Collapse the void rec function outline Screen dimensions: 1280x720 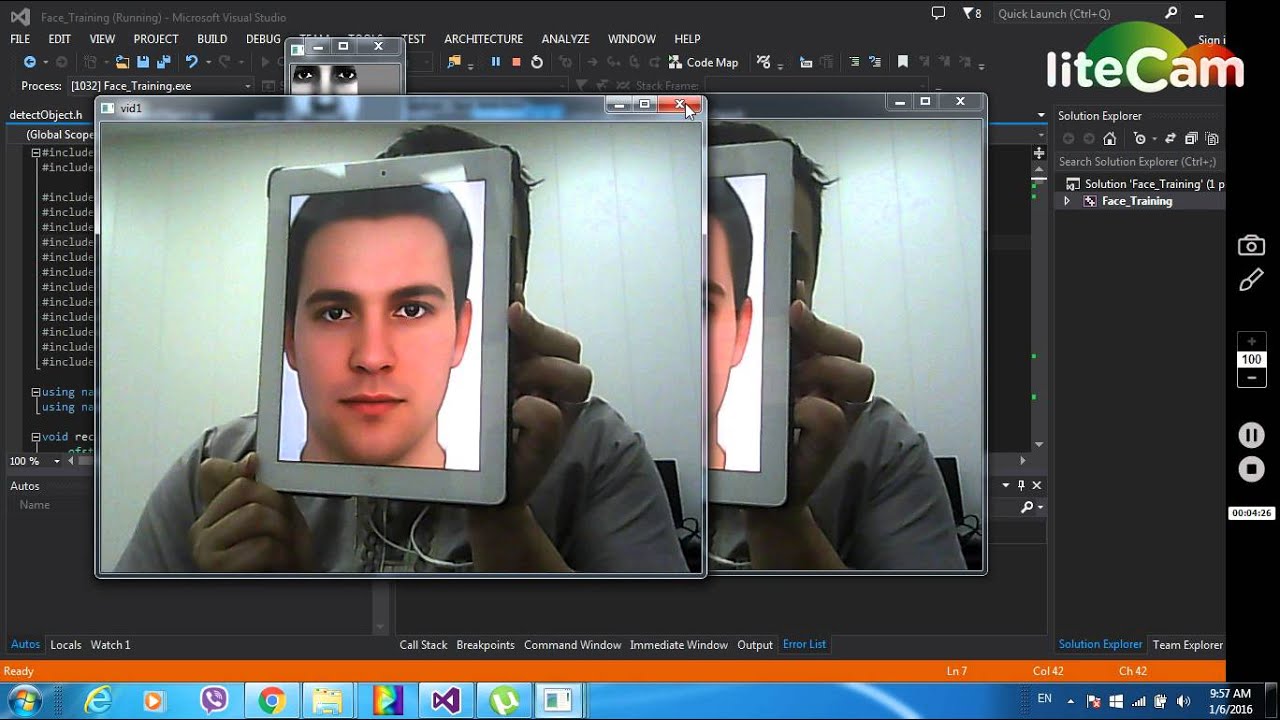(x=36, y=437)
